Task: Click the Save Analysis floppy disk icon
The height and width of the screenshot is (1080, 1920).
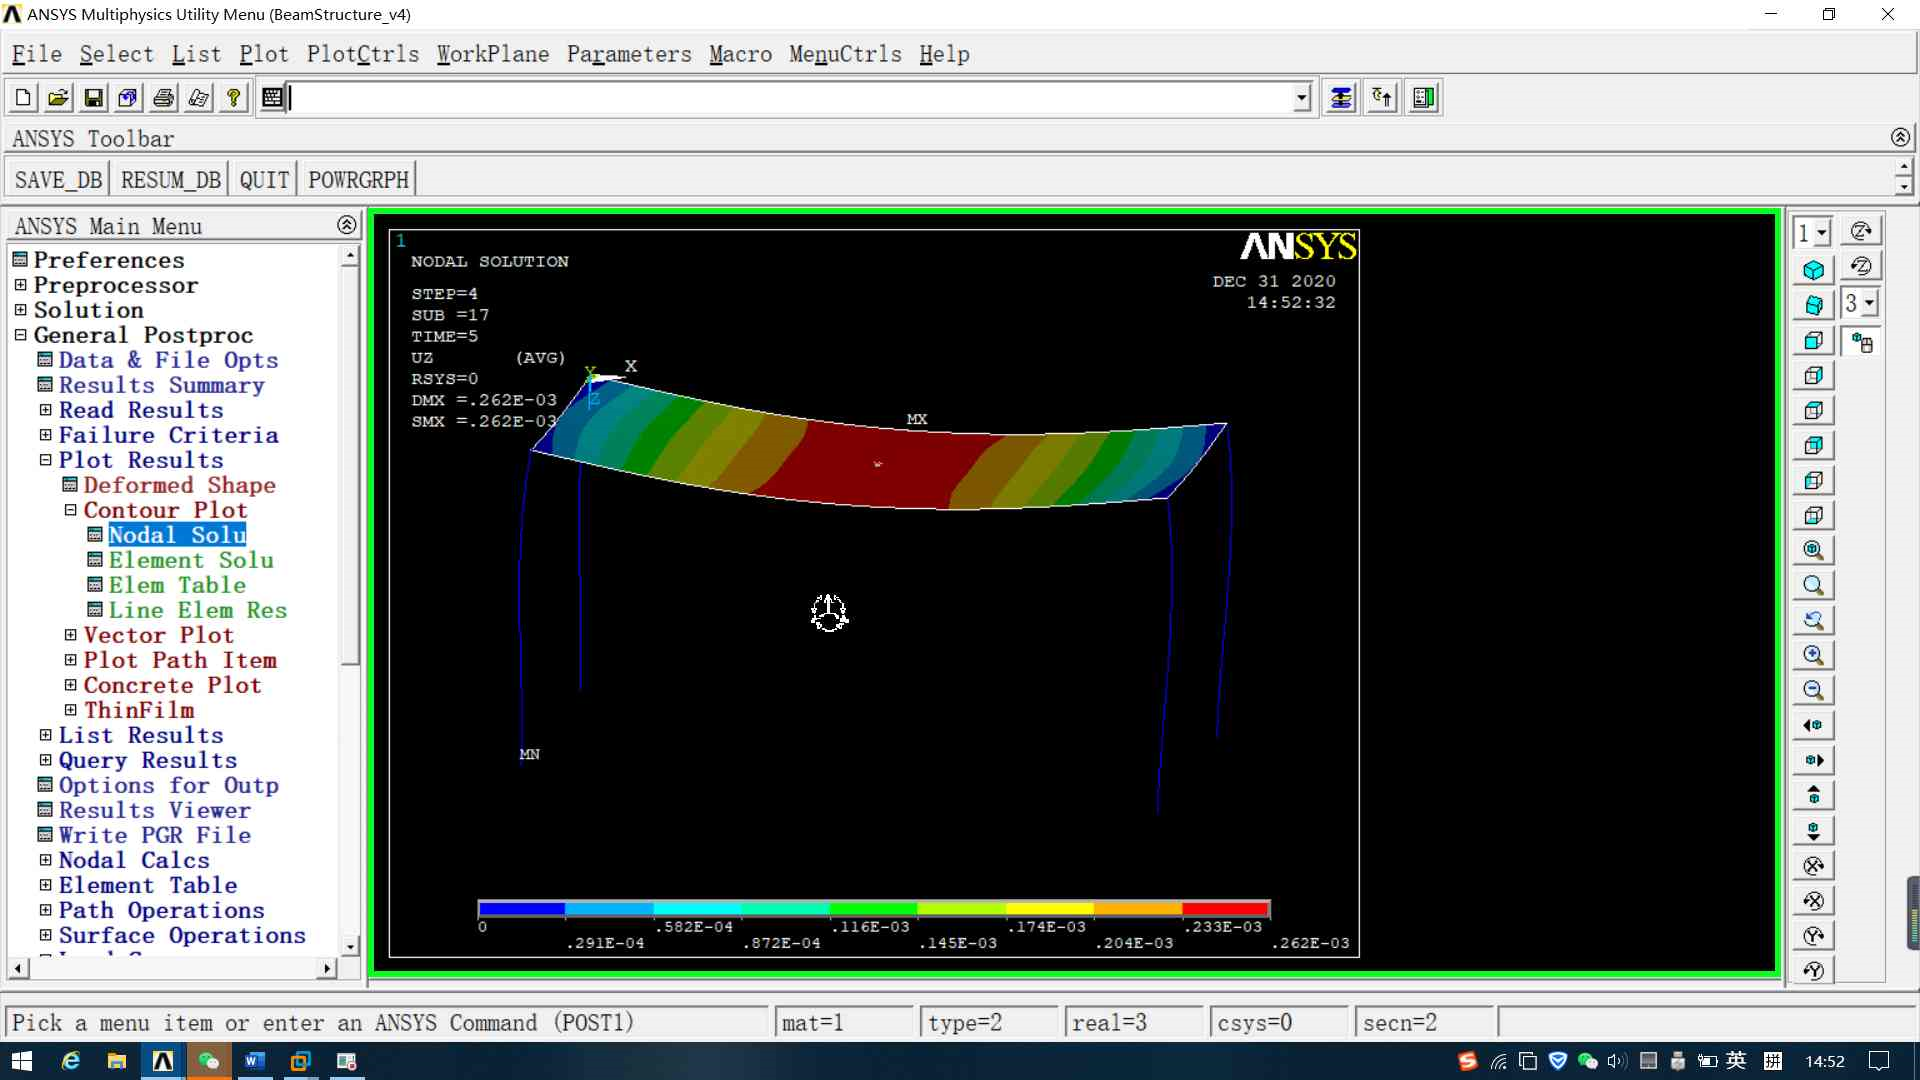Action: tap(93, 97)
